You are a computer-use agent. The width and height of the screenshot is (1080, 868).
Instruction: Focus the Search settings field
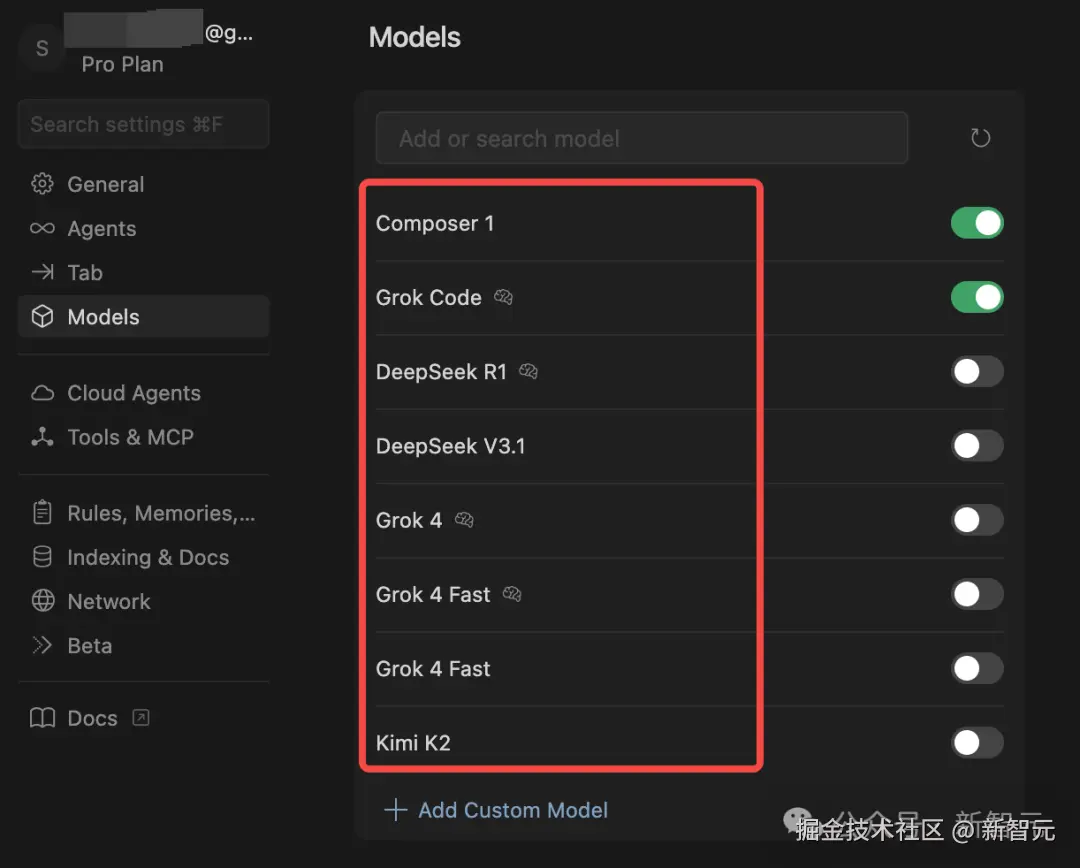tap(143, 125)
